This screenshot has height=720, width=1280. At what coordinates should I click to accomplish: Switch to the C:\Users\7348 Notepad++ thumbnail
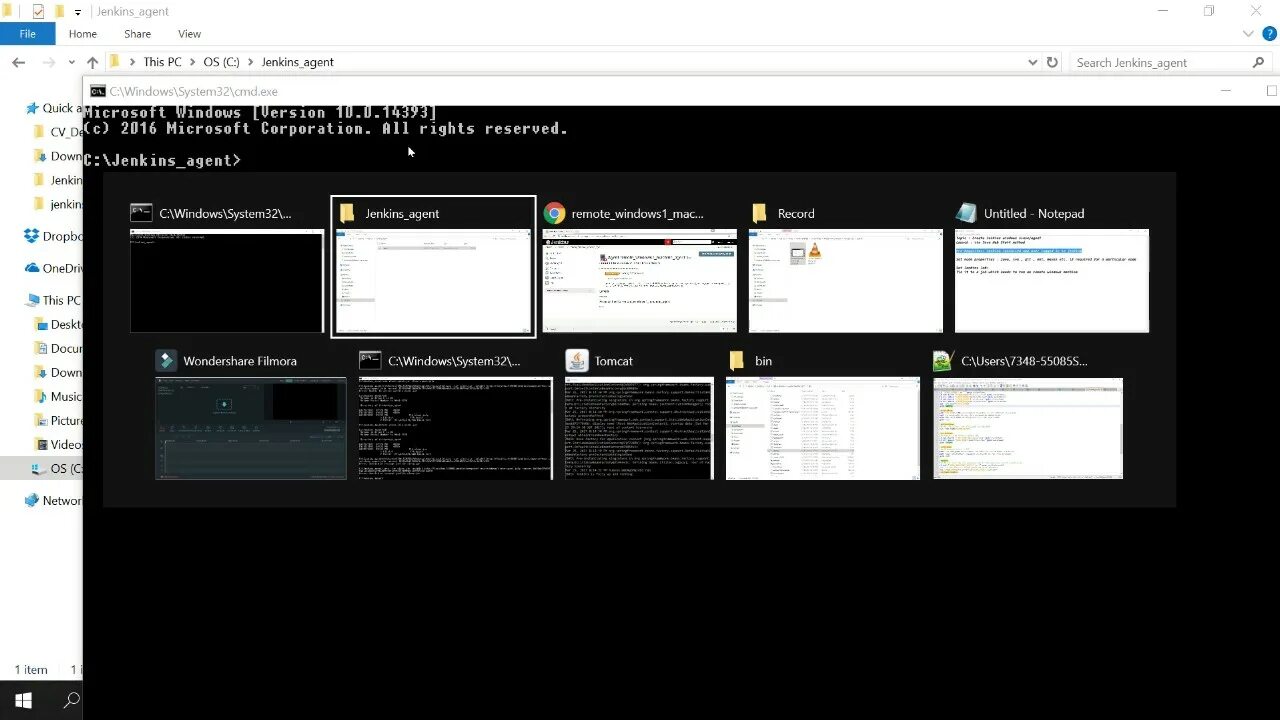[1028, 428]
